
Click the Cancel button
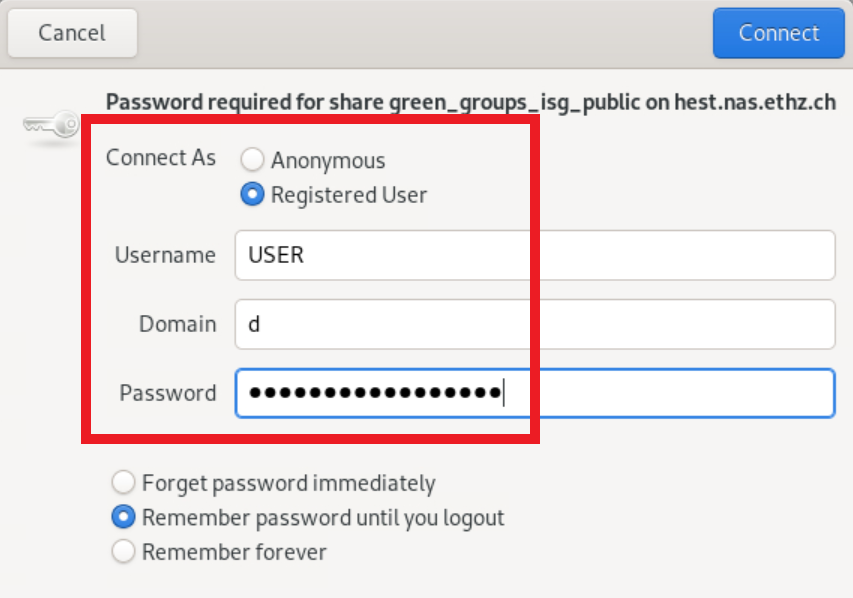click(72, 33)
